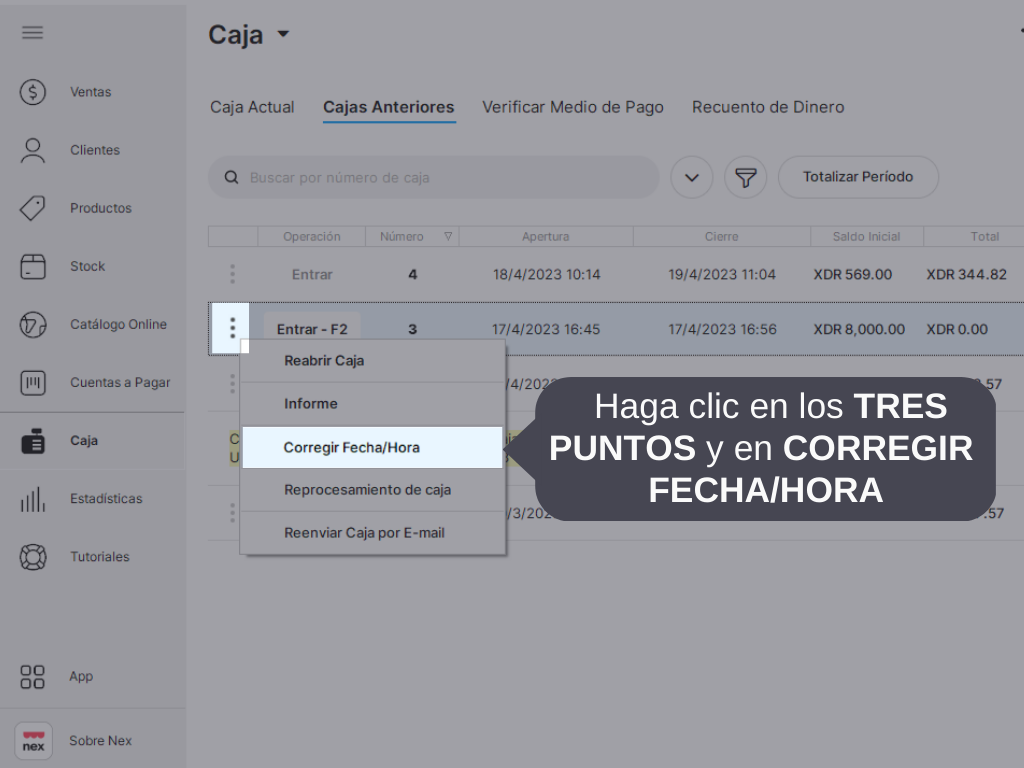Click three dots on caja 3 row
1024x768 pixels.
(232, 328)
